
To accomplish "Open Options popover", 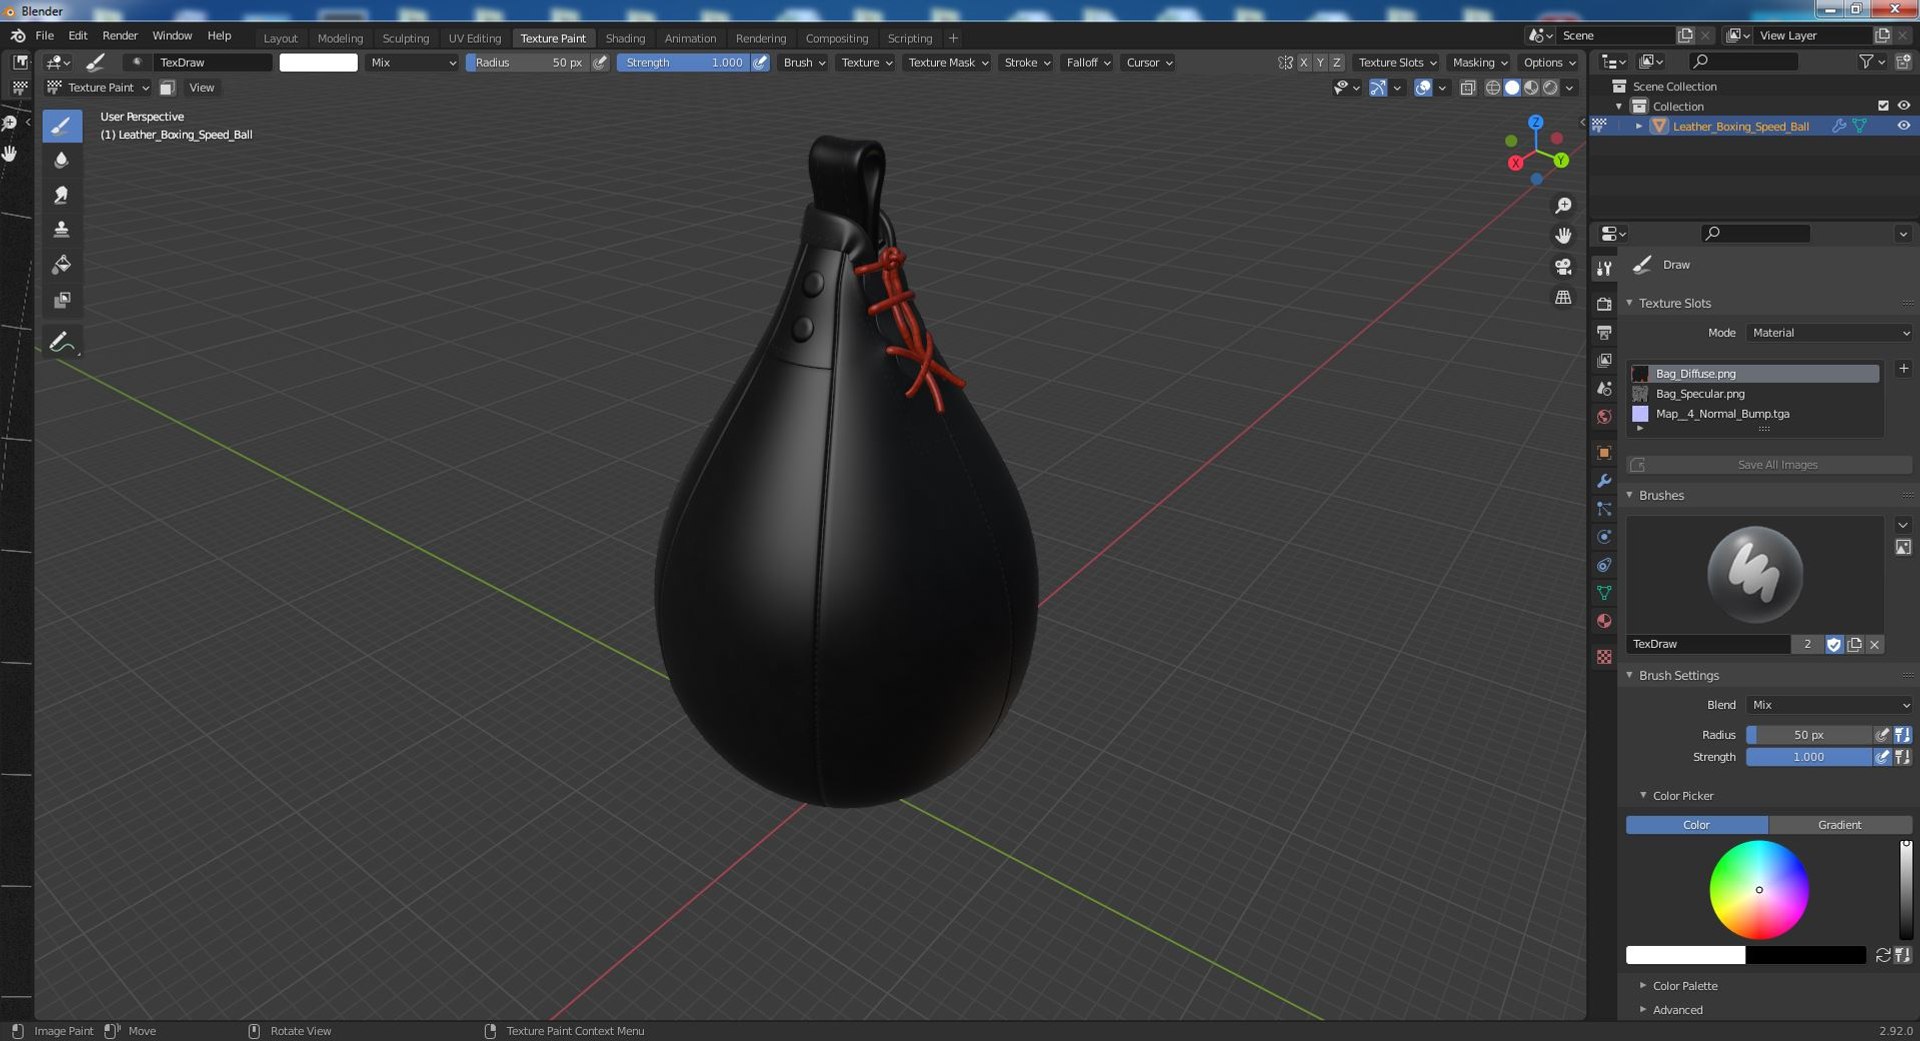I will pos(1549,62).
